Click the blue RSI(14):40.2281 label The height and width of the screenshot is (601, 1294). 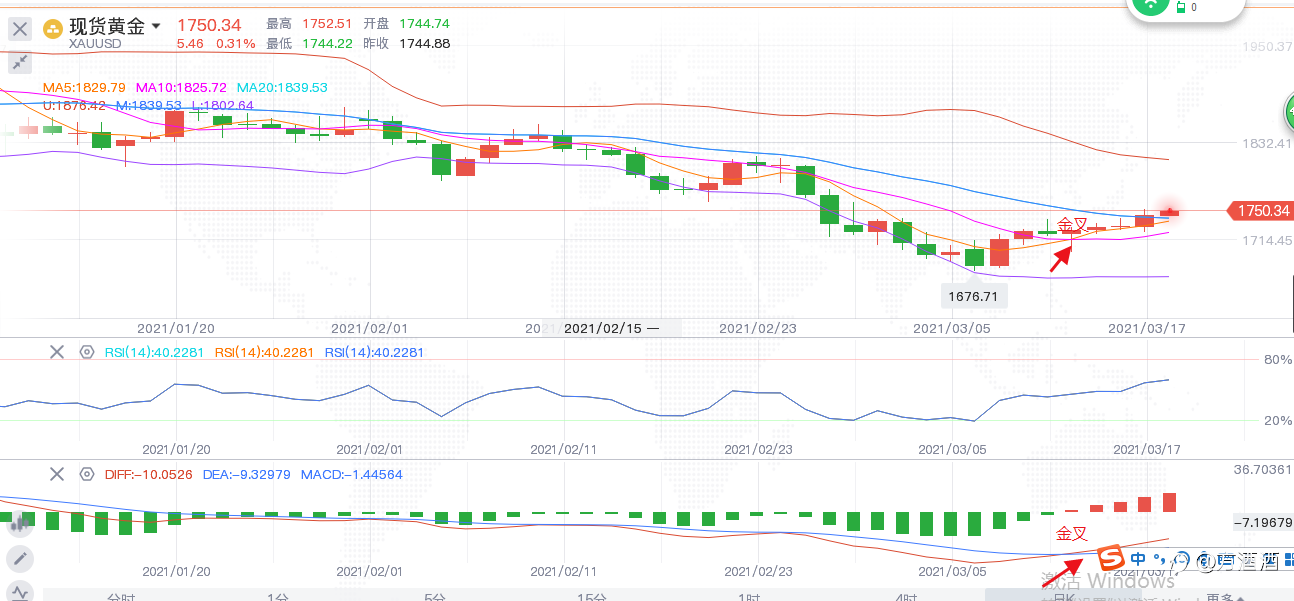[374, 352]
